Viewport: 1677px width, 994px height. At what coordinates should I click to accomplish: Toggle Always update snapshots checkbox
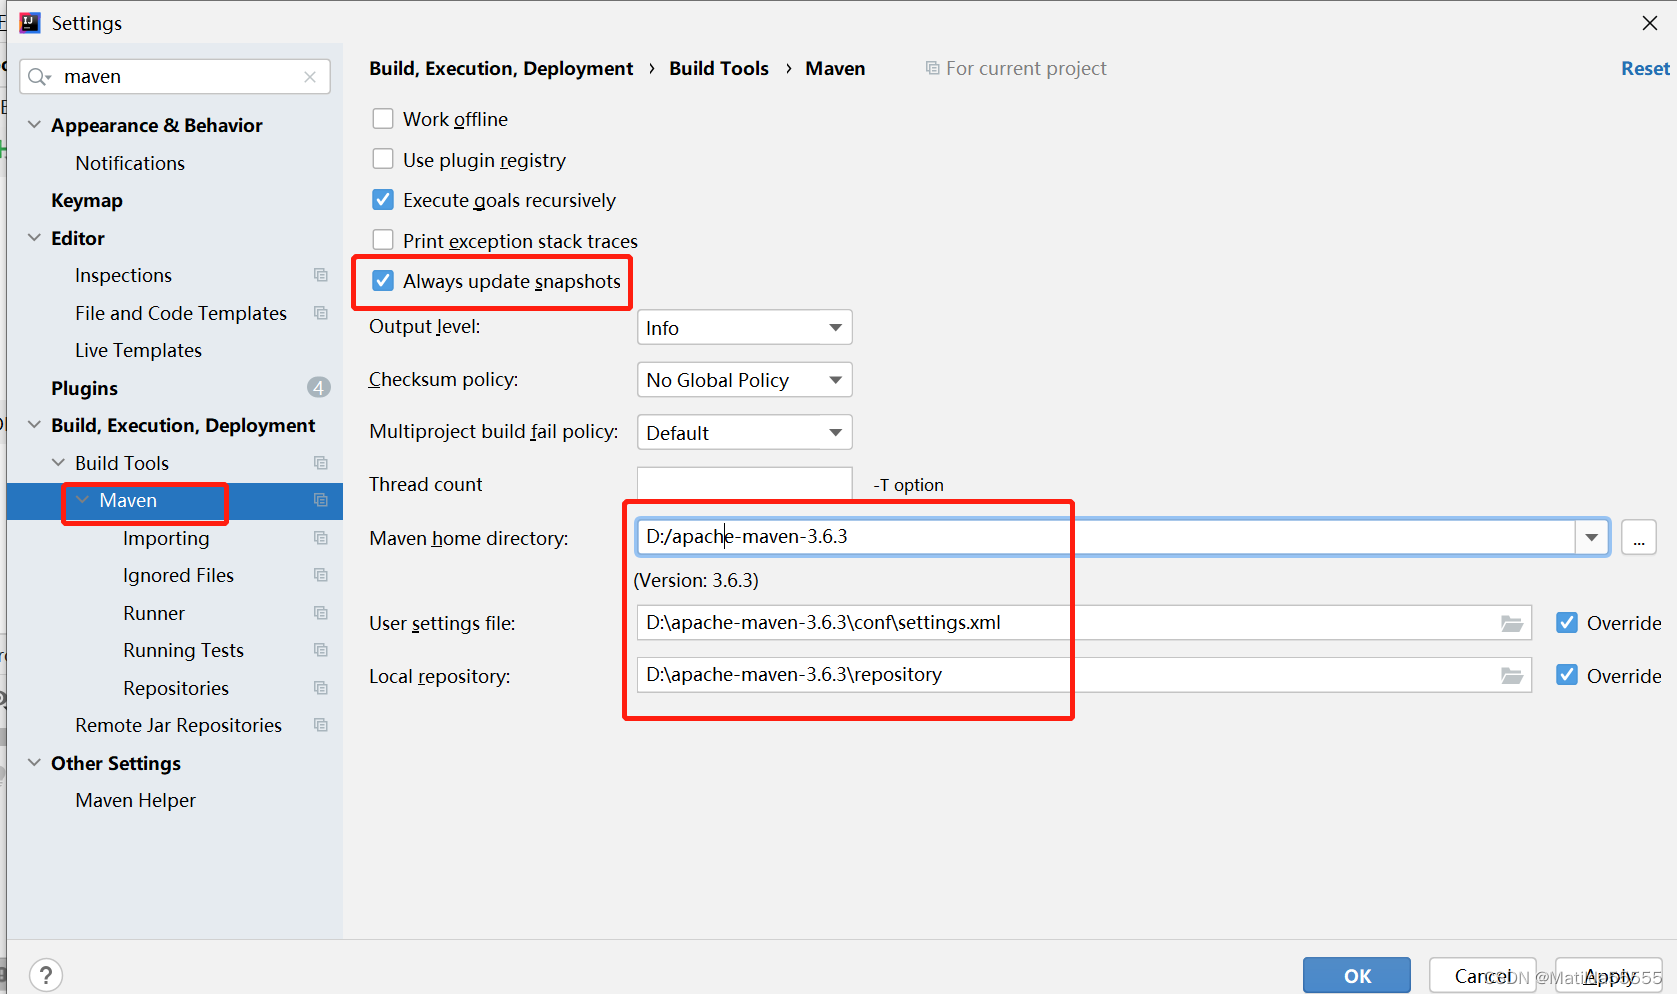[383, 281]
